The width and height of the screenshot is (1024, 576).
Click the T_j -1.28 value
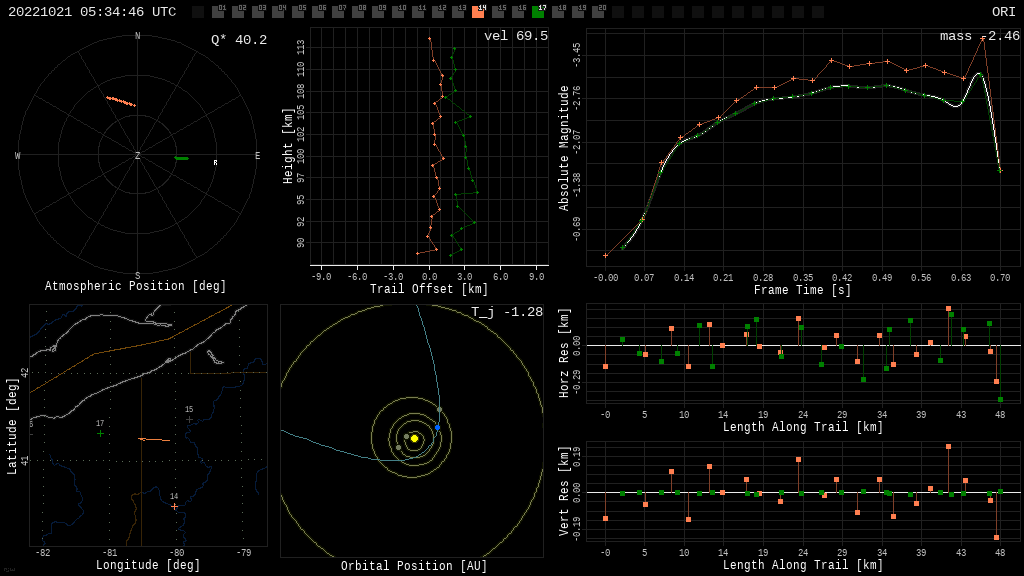507,312
